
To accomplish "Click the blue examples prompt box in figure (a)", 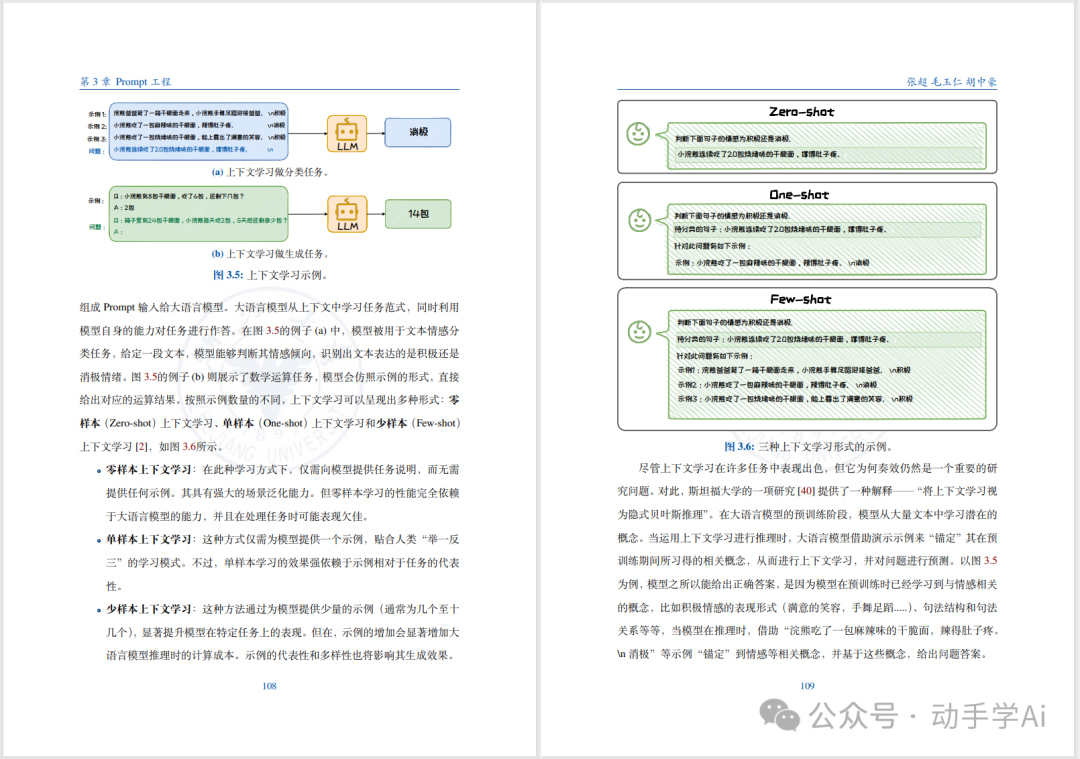I will 198,132.
